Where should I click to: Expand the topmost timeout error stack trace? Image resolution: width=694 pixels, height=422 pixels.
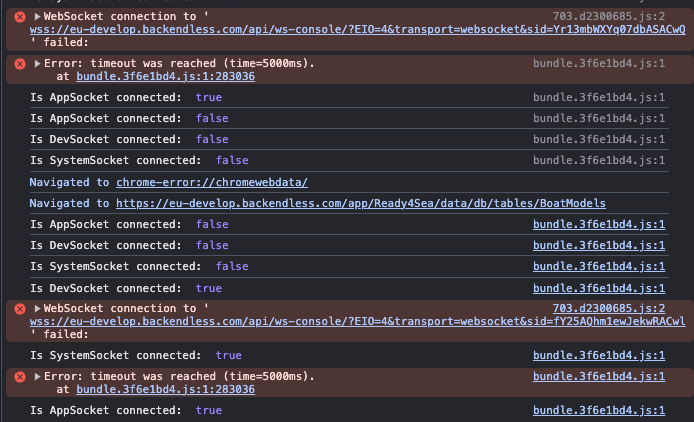coord(38,64)
